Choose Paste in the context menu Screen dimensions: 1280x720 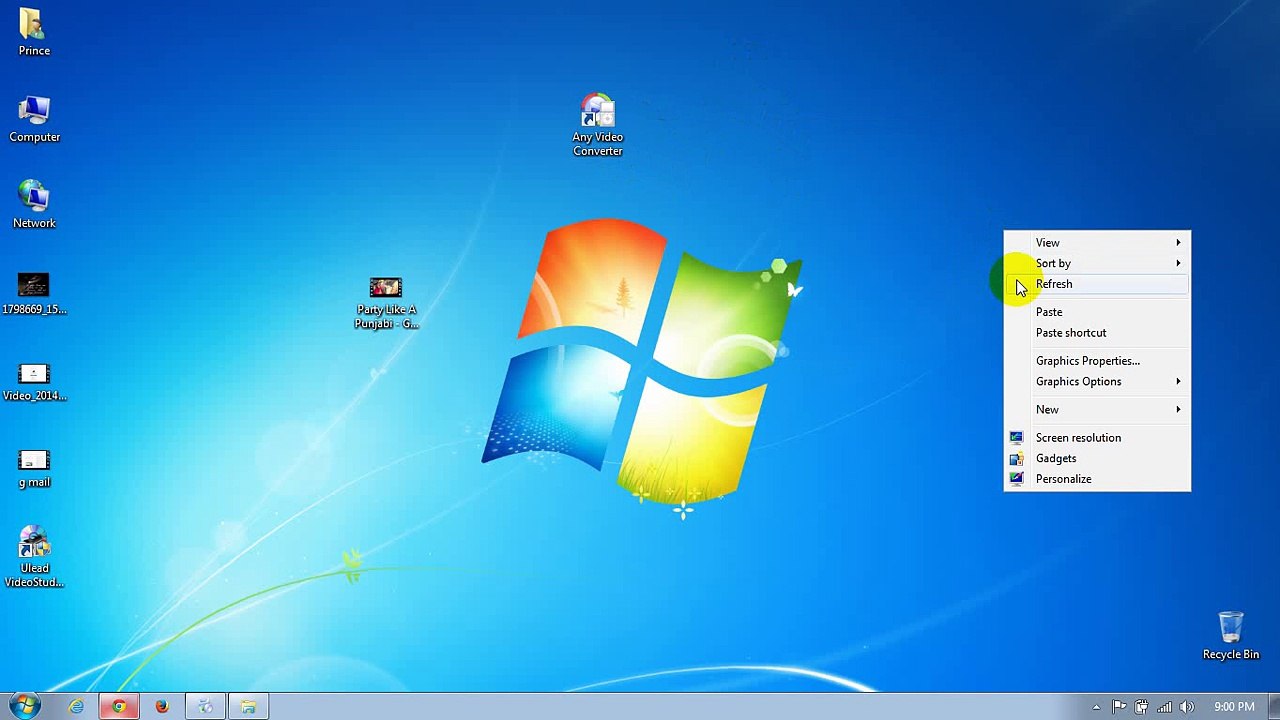1097,312
